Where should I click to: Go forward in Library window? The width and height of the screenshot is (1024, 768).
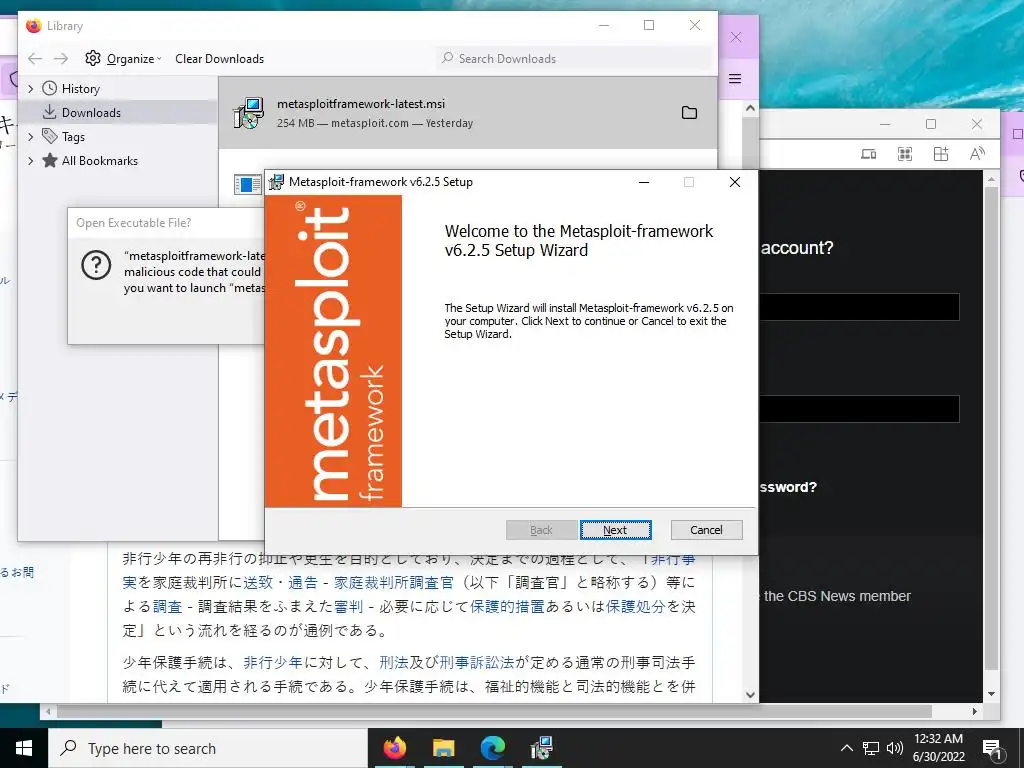tap(61, 59)
